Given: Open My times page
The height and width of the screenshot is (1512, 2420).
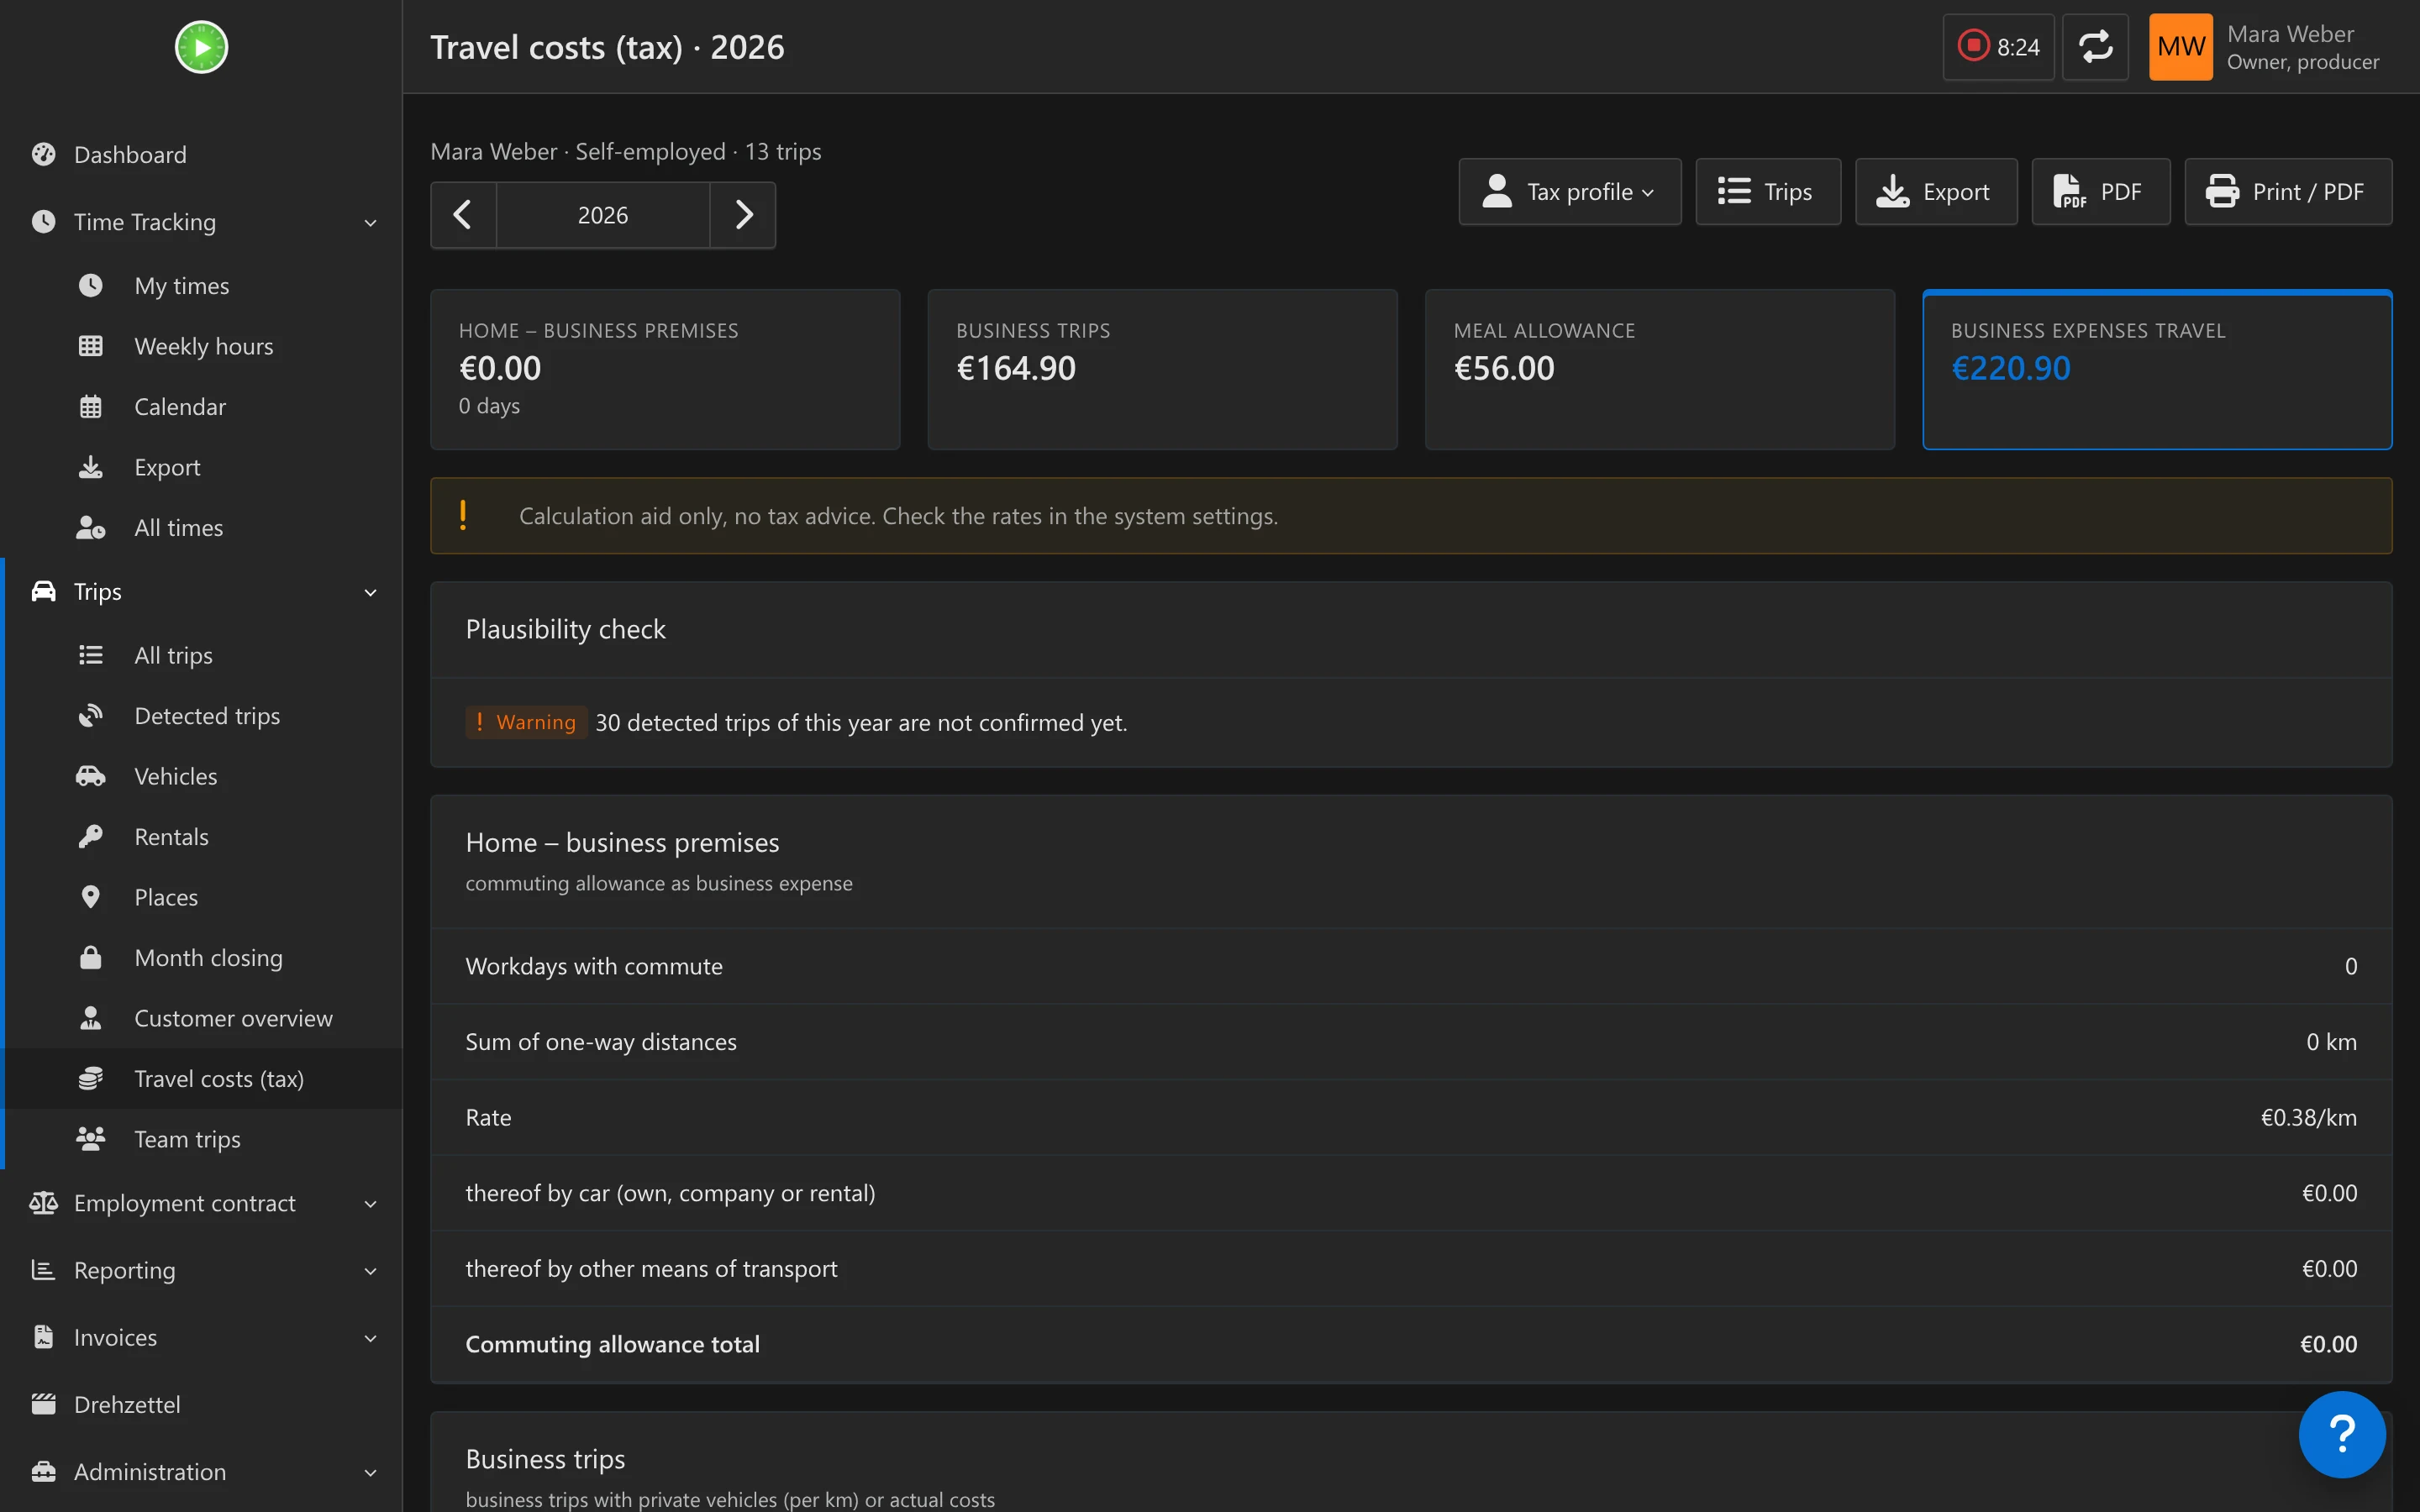Looking at the screenshot, I should click(x=201, y=286).
